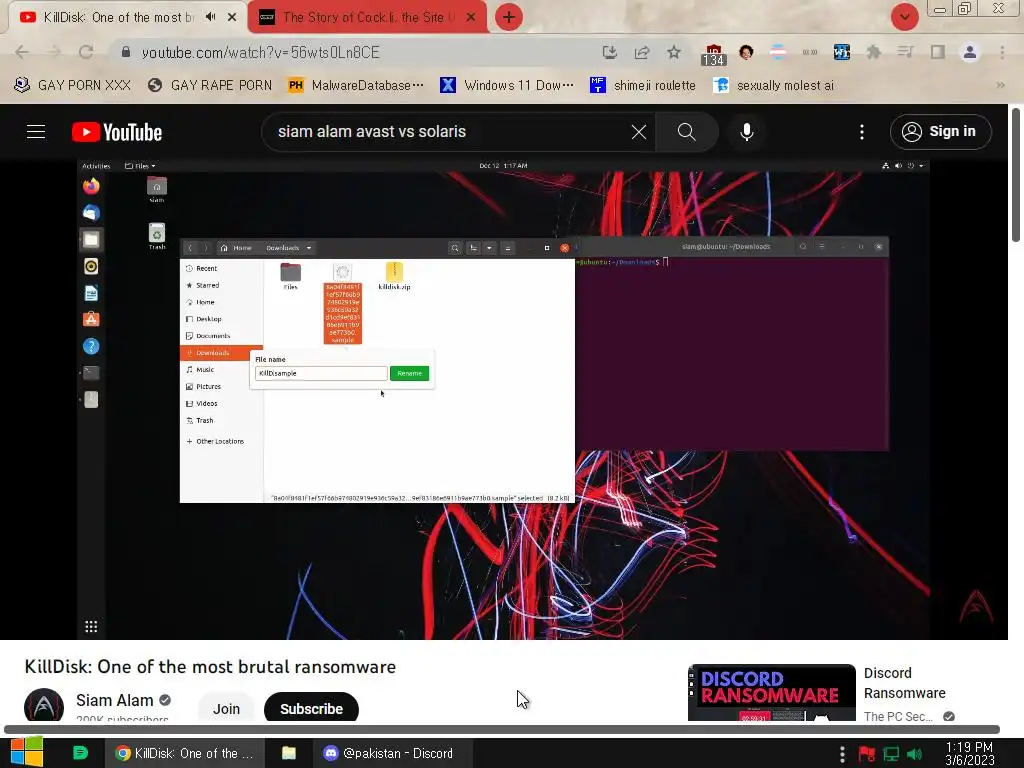This screenshot has height=768, width=1024.
Task: Show the browser side panel
Action: point(938,52)
